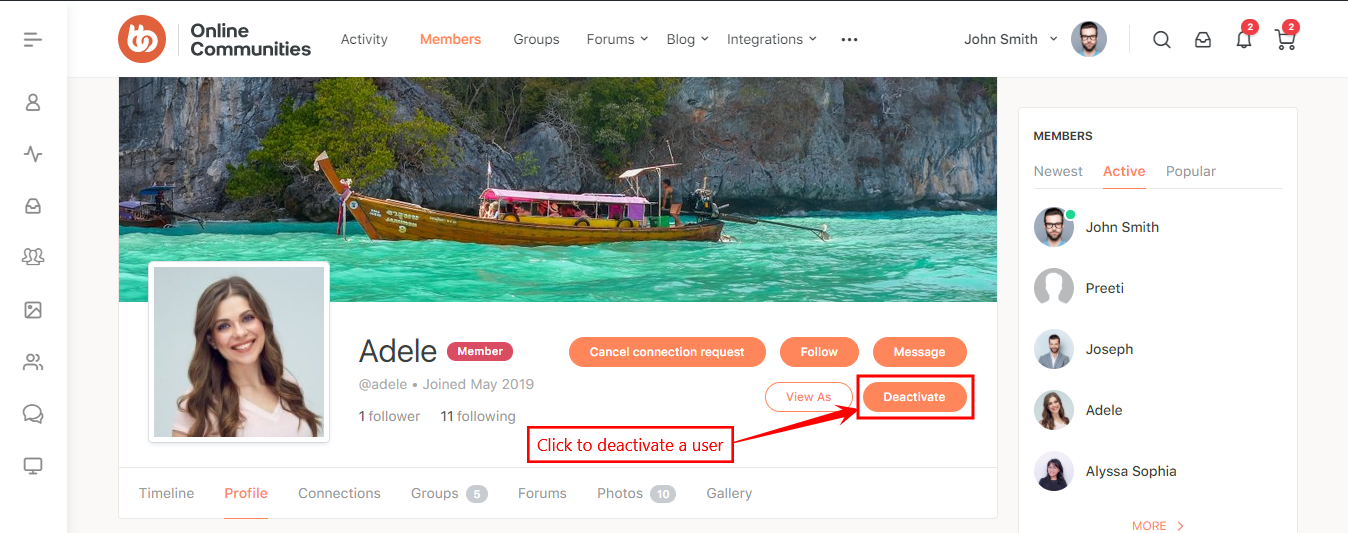Click the '11 following' count
1348x533 pixels.
[x=478, y=416]
